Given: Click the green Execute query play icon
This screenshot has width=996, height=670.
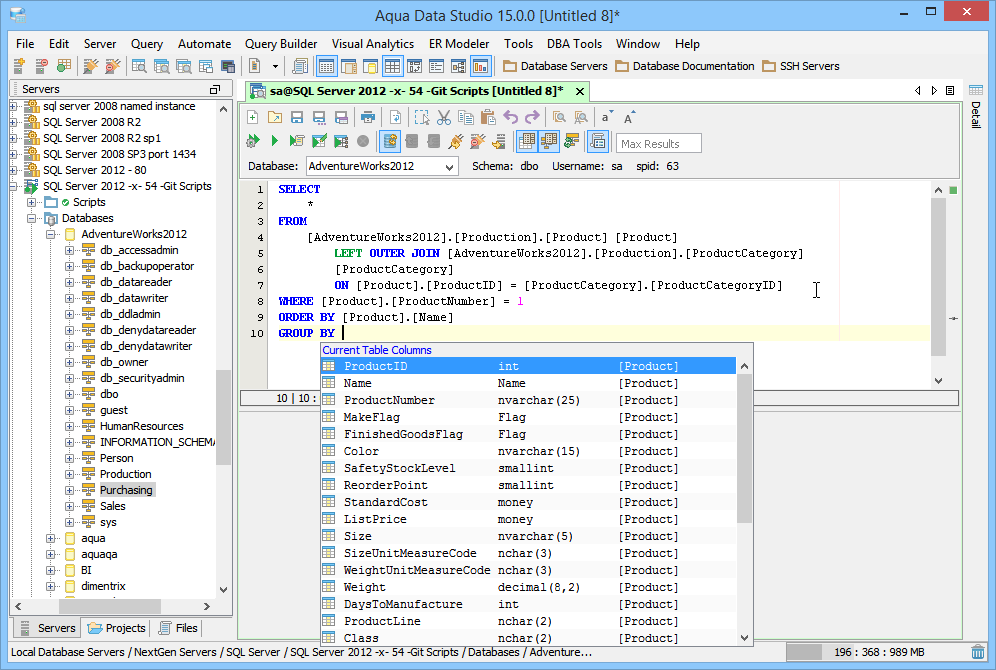Looking at the screenshot, I should 275,141.
